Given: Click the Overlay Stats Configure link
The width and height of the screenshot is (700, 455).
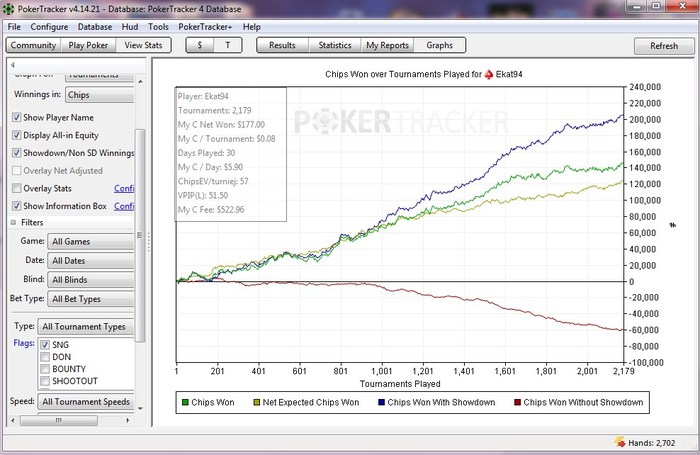Looking at the screenshot, I should 124,188.
